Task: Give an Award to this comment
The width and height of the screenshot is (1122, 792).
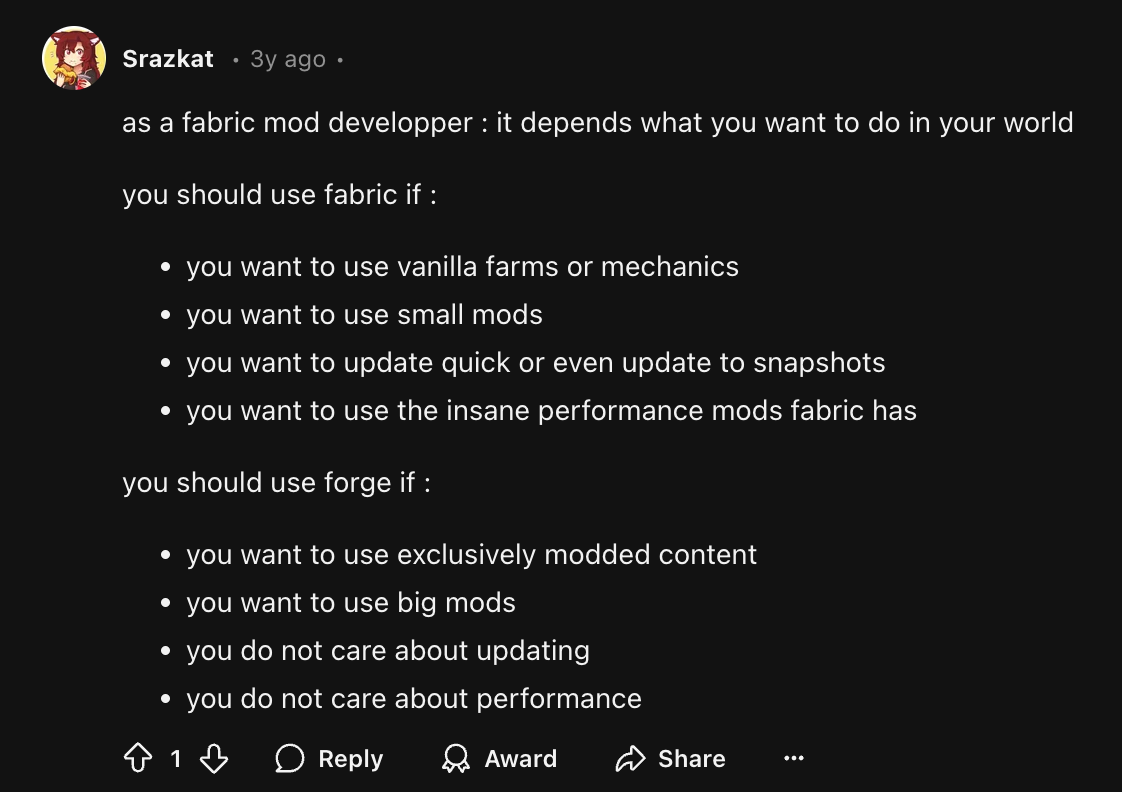Action: [499, 759]
